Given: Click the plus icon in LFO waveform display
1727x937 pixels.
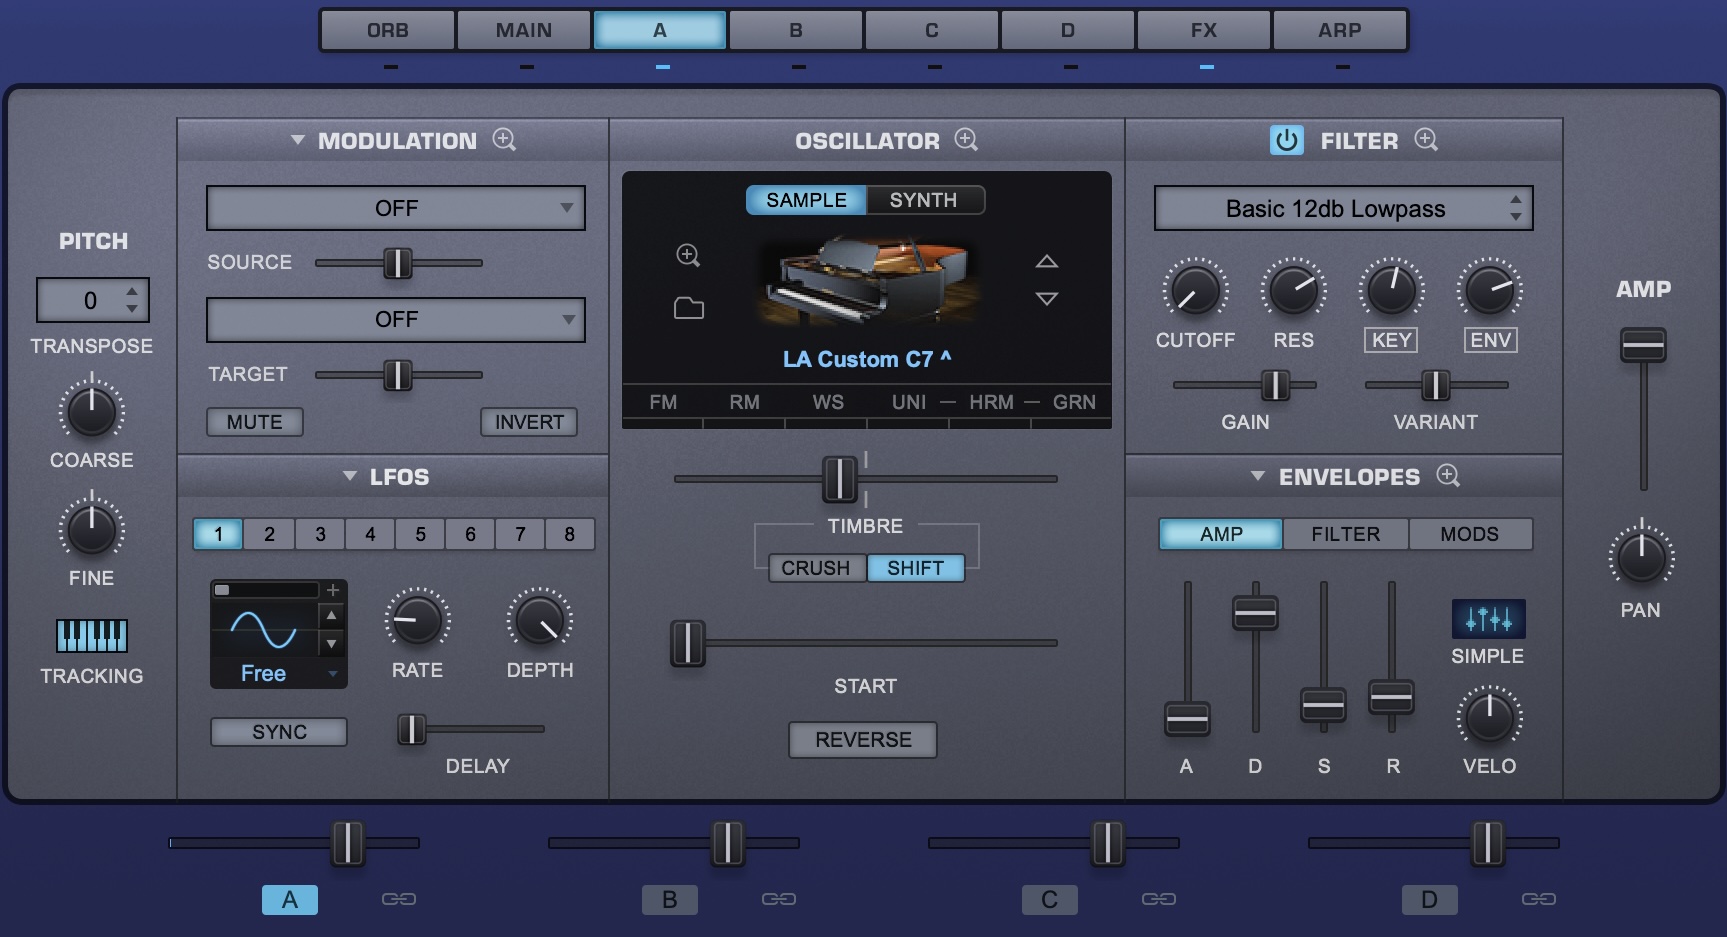Looking at the screenshot, I should coord(333,590).
